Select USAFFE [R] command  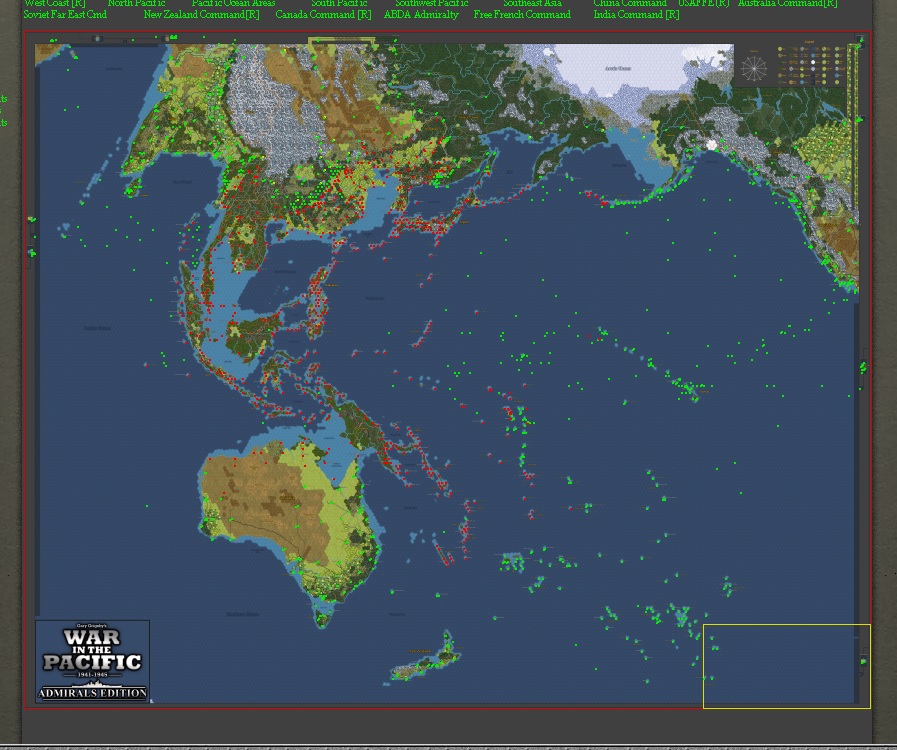(x=704, y=3)
